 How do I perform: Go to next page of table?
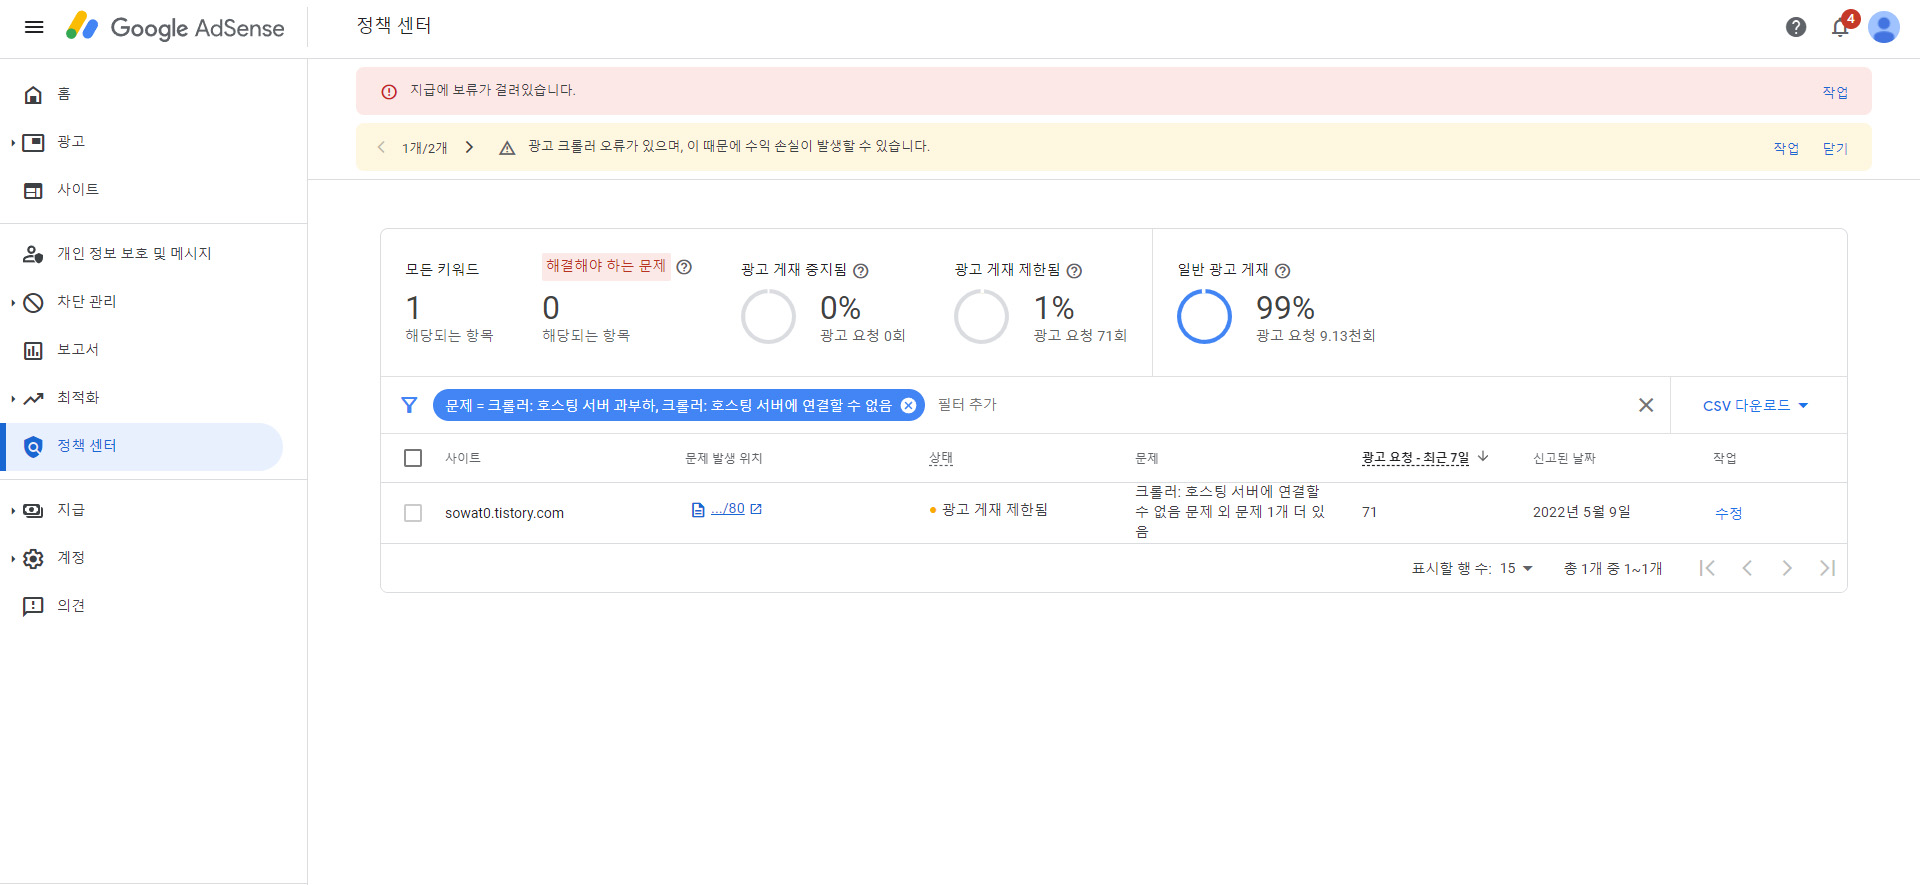[1787, 568]
